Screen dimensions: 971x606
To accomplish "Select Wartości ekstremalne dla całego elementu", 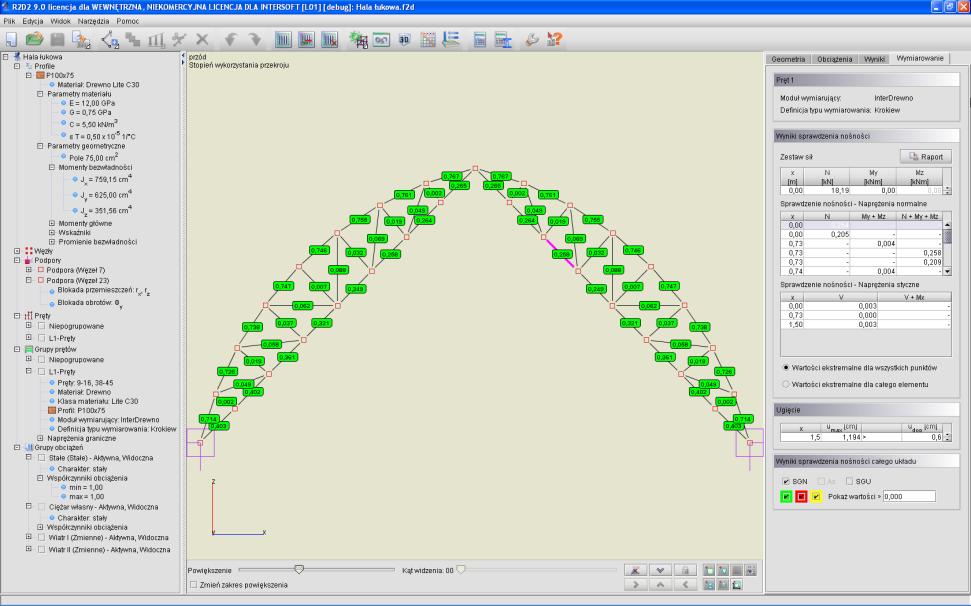I will [x=786, y=384].
